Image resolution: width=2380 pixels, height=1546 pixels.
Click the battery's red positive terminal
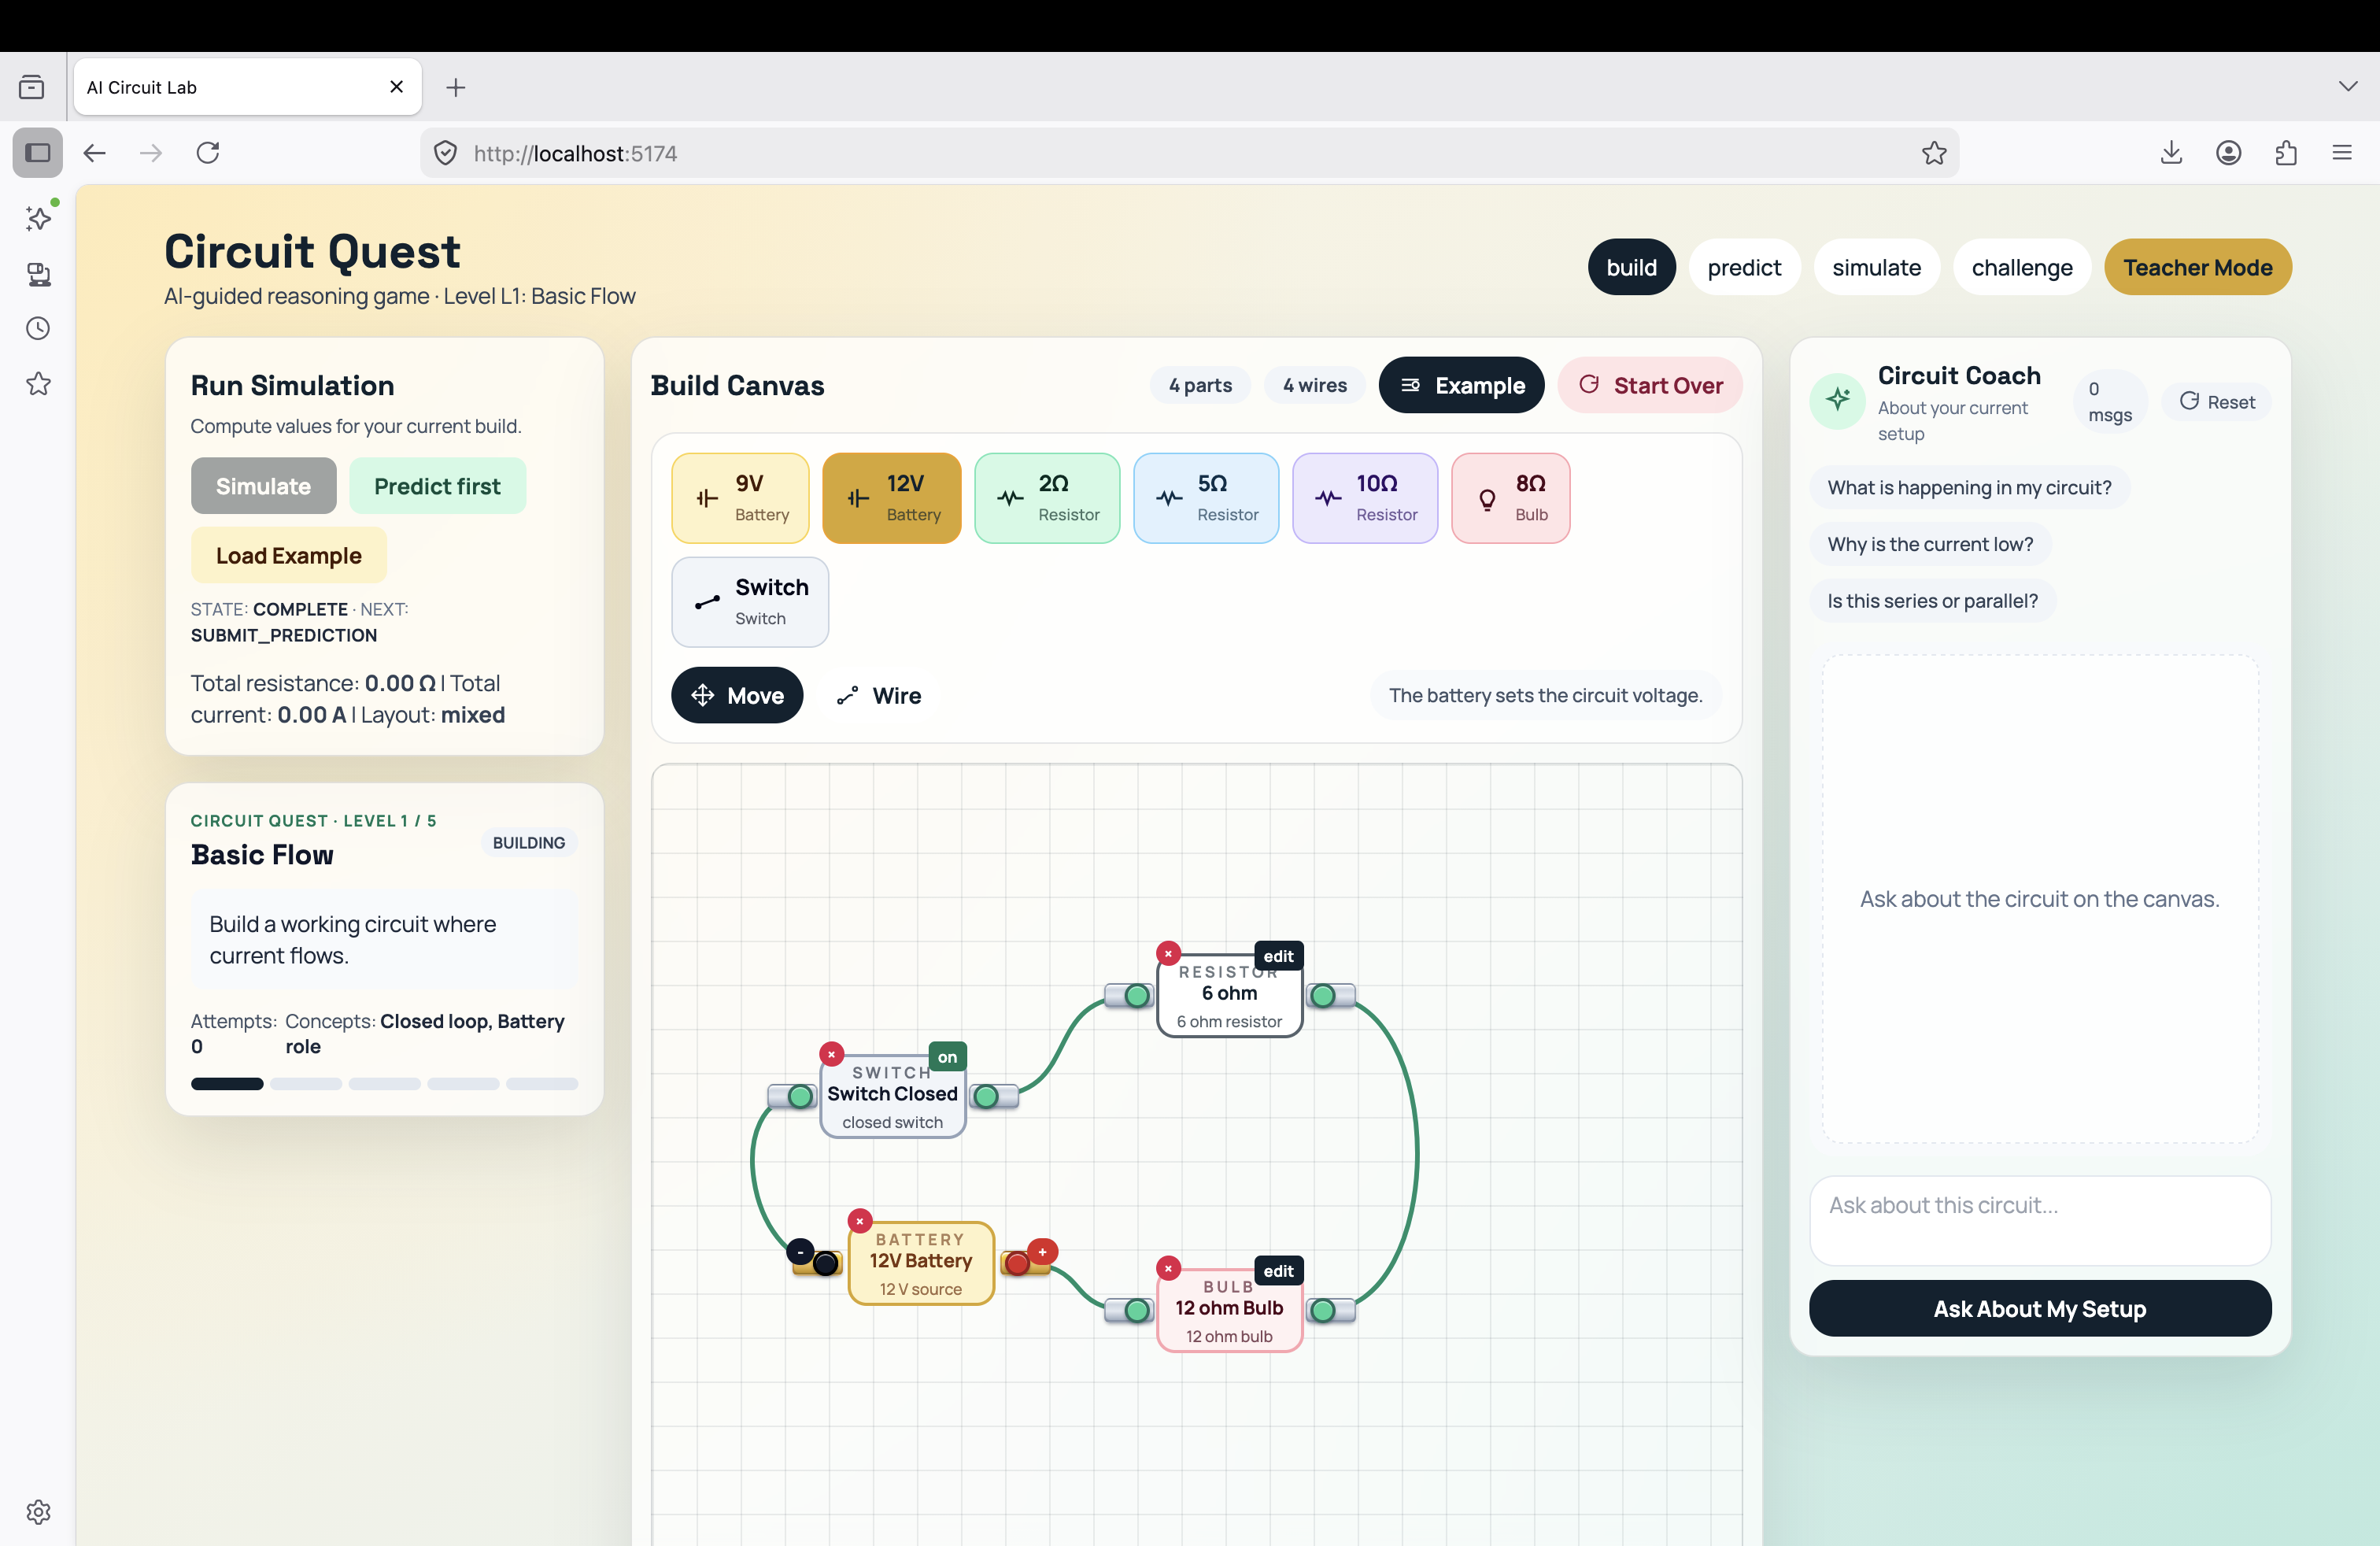coord(1017,1264)
